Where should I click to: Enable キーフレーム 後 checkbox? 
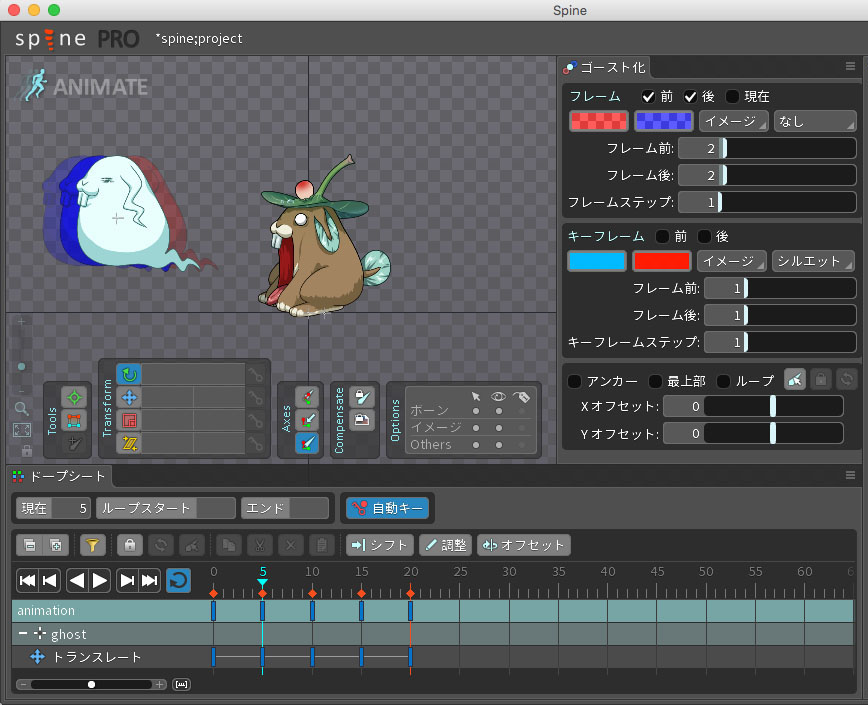704,237
